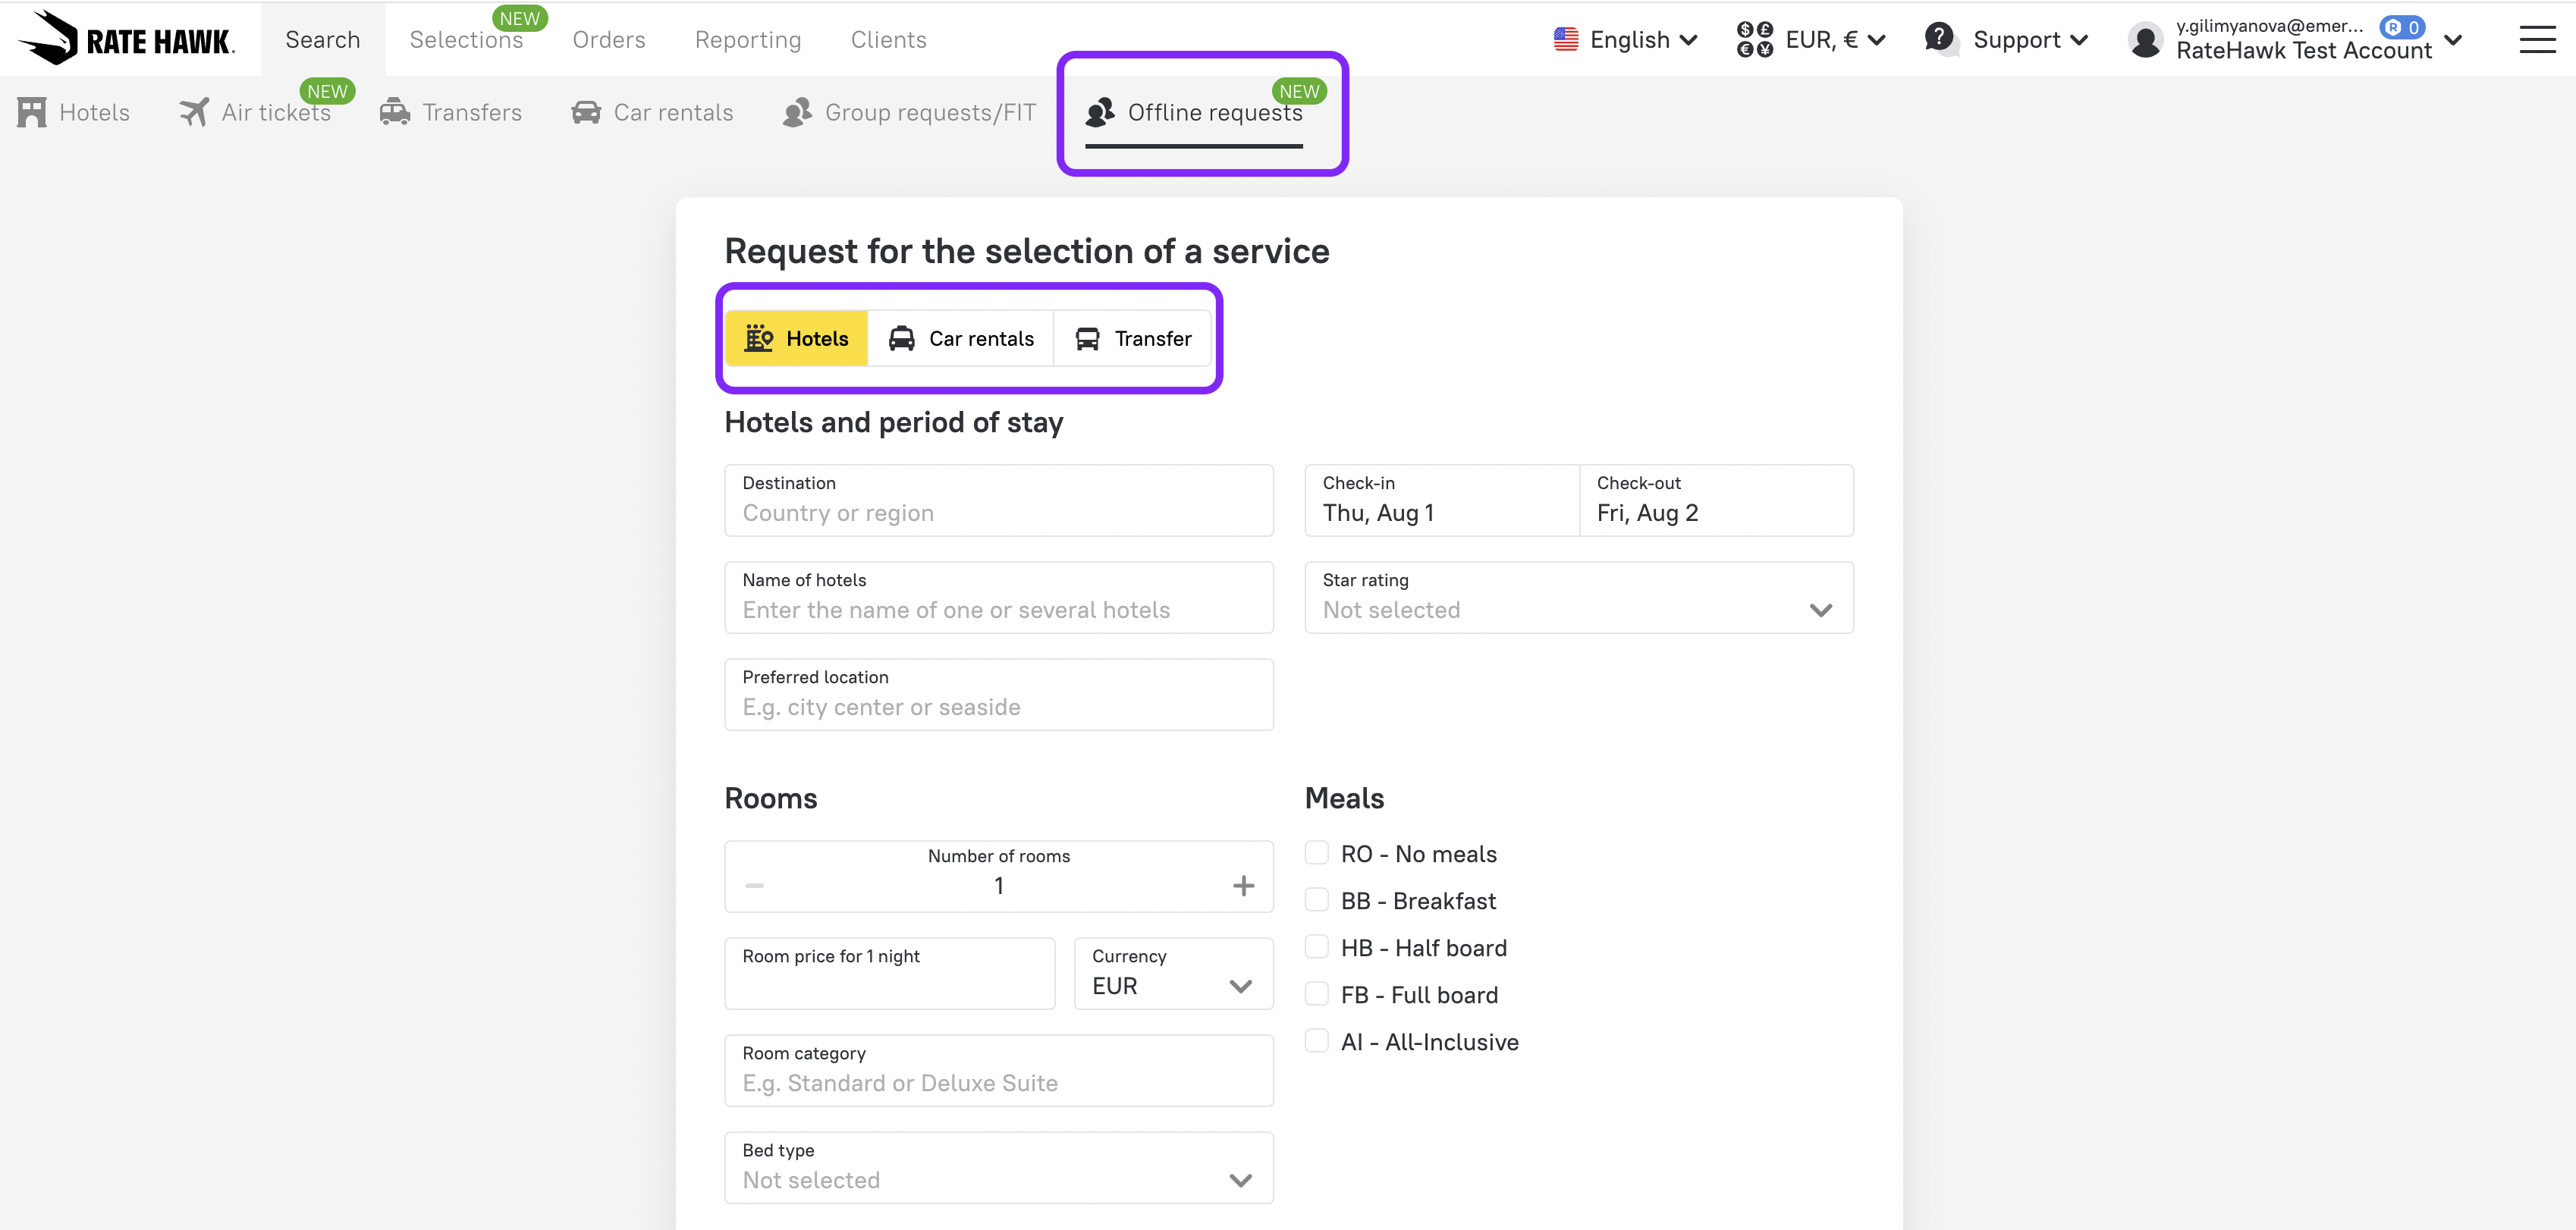Open the Bed type dropdown
2576x1230 pixels.
pyautogui.click(x=998, y=1168)
